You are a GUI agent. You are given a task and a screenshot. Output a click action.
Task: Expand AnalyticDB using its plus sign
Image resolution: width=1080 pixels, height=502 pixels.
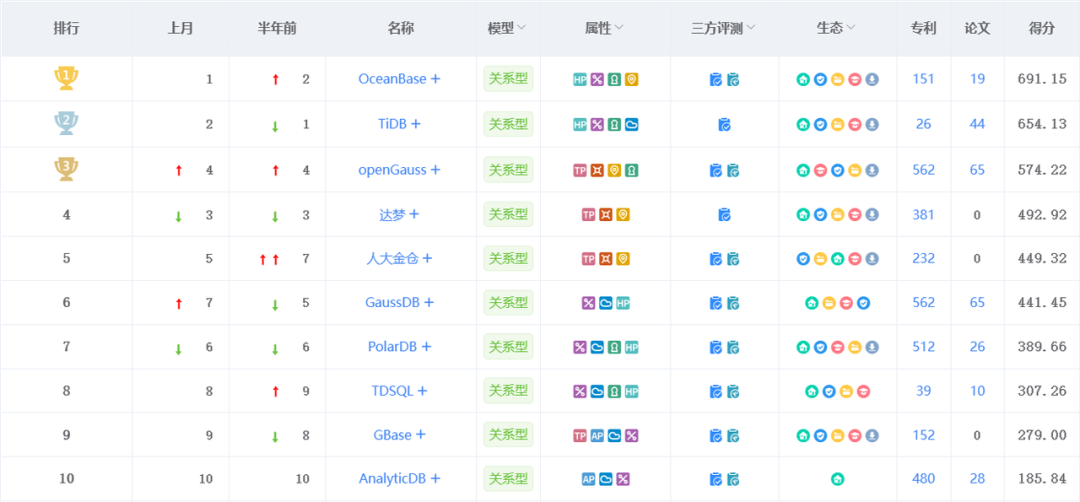click(435, 479)
